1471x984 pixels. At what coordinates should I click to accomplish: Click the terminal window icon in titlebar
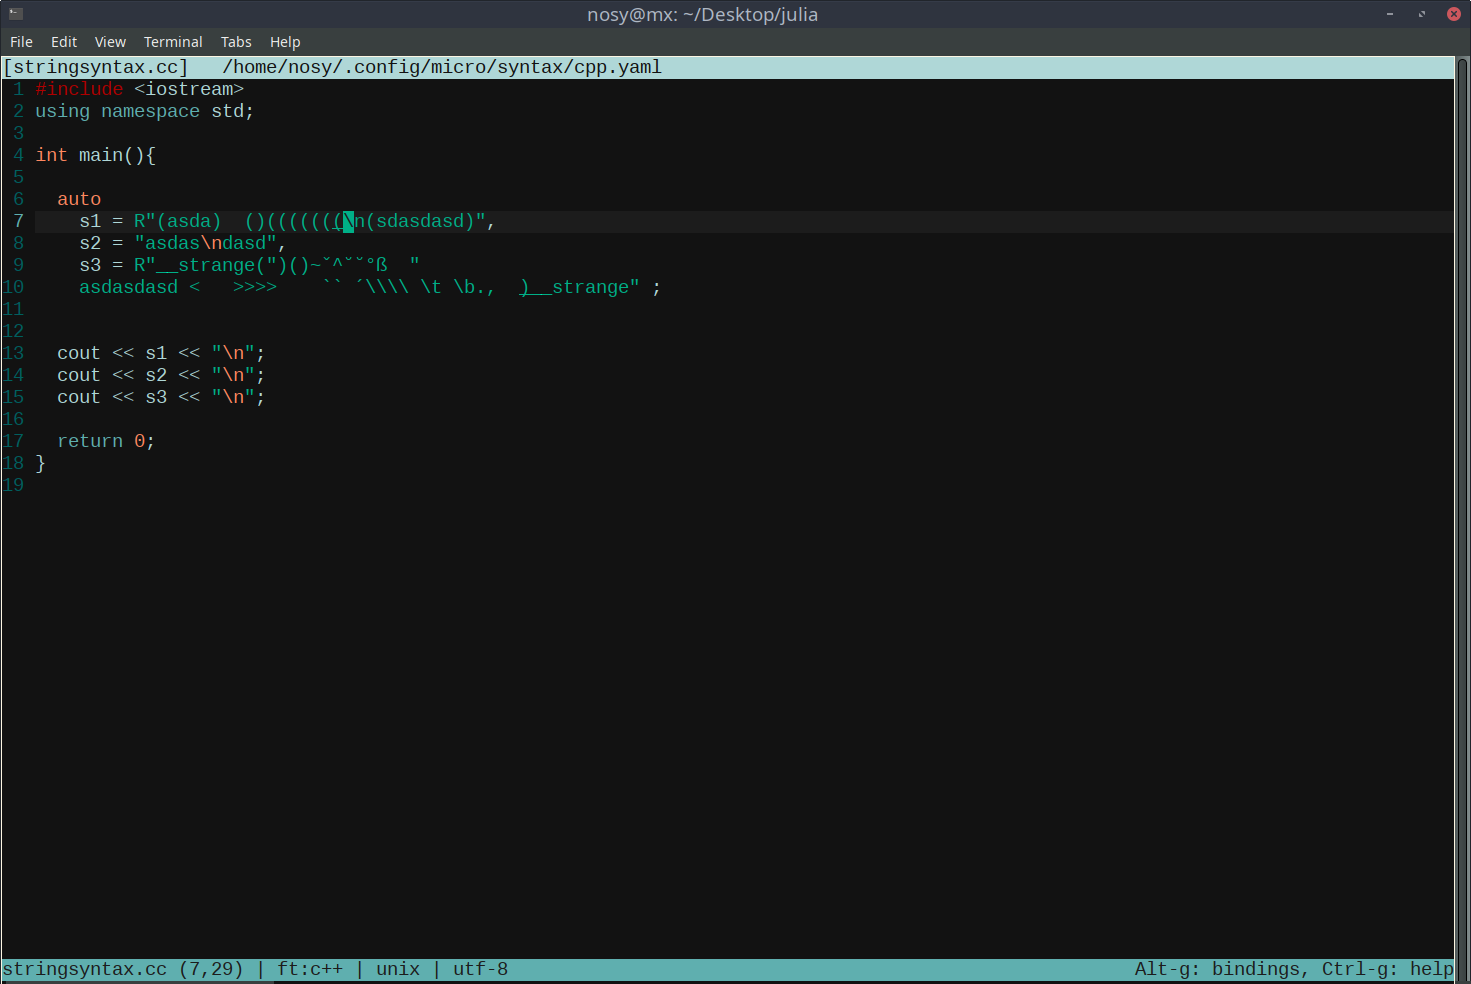coord(14,14)
